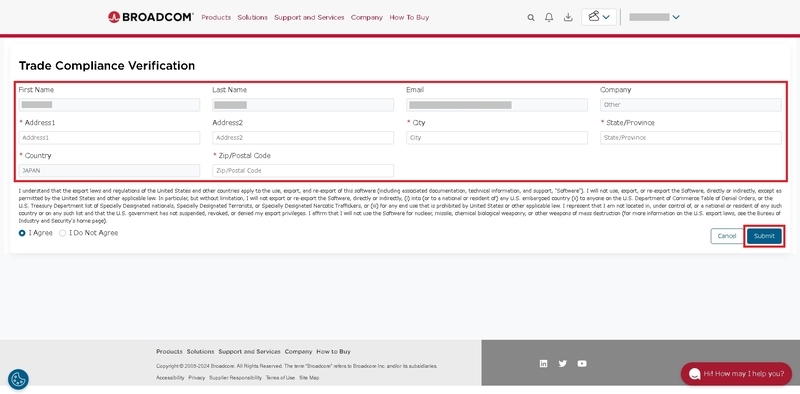This screenshot has width=800, height=394.
Task: Click the downloads icon in header
Action: pos(568,17)
